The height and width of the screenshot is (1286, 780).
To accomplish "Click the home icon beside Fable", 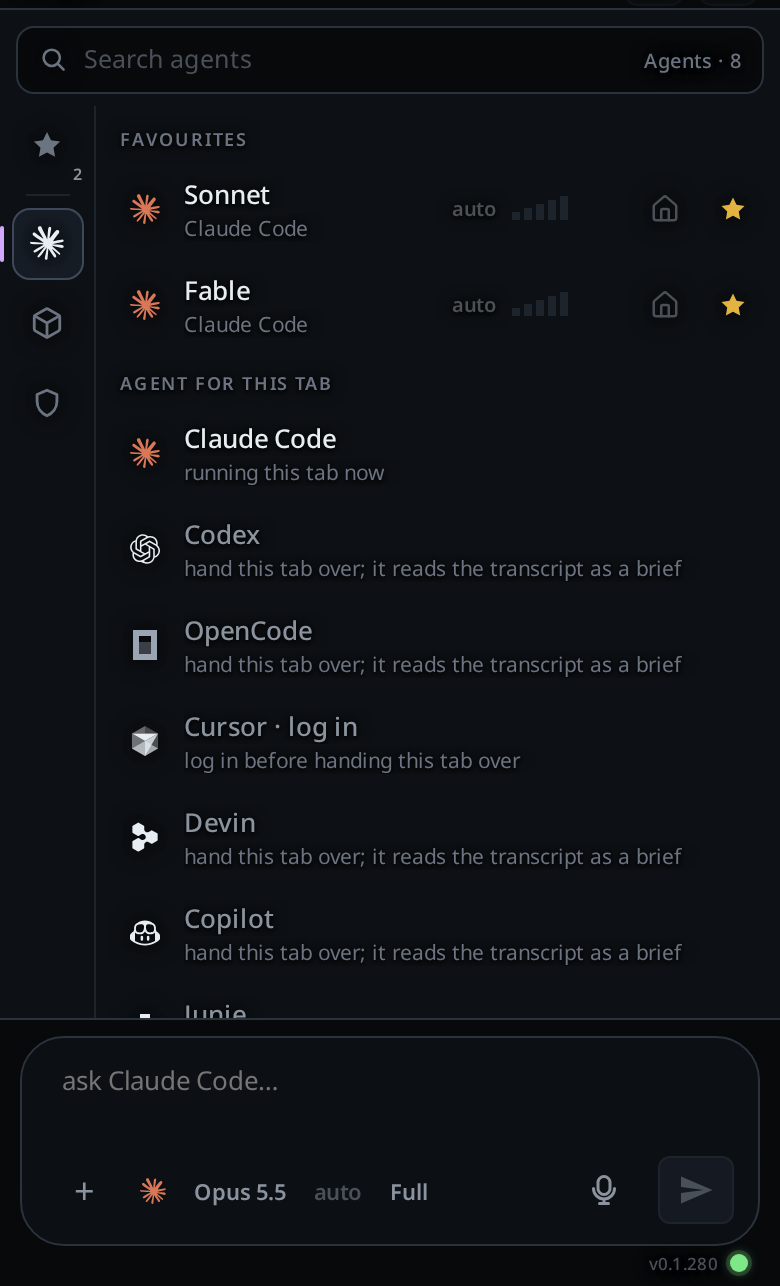I will 665,305.
